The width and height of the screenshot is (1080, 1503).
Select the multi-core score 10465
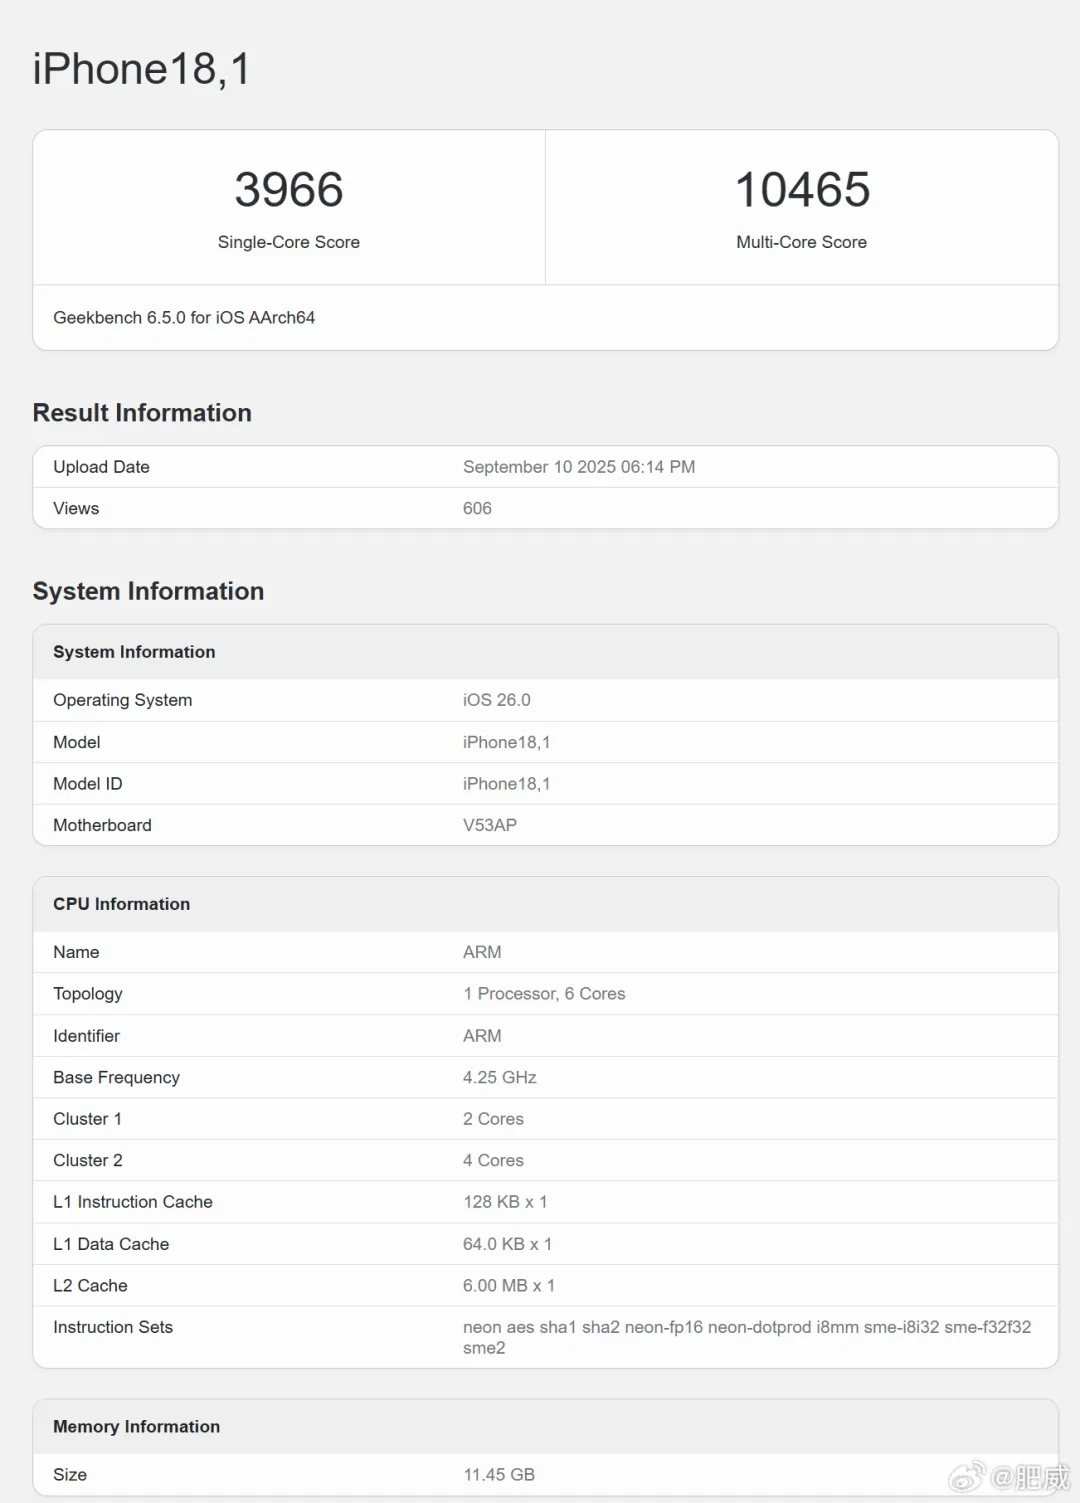(802, 190)
